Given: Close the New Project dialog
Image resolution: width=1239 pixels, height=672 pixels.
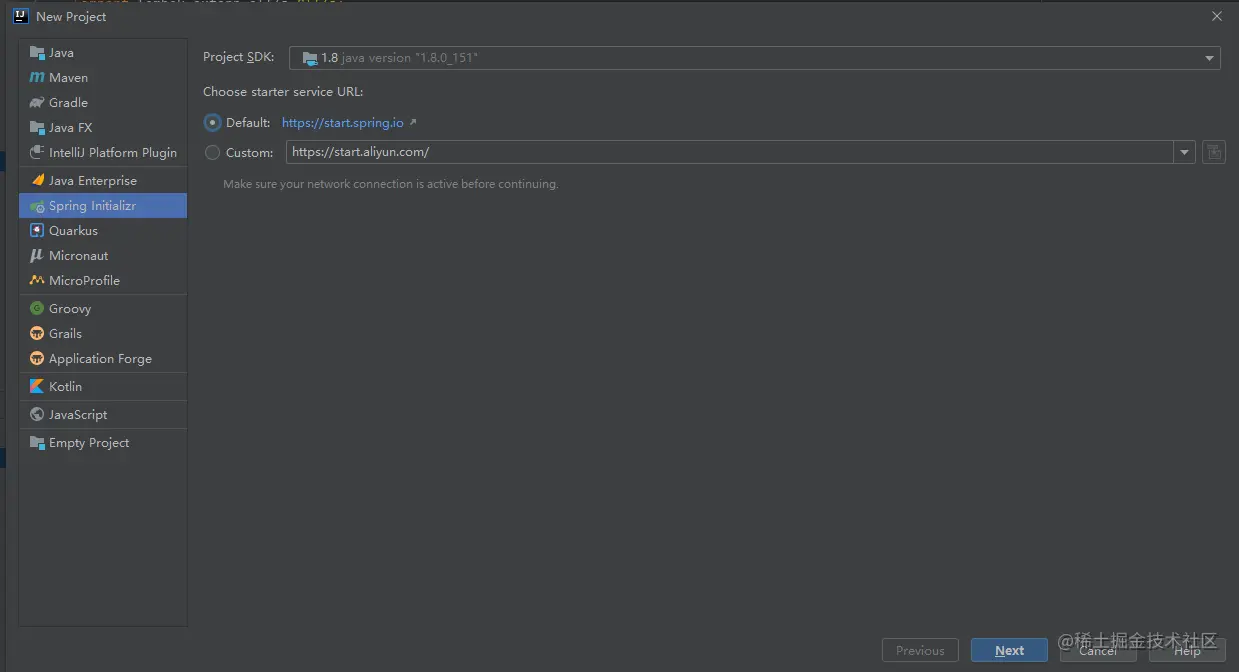Looking at the screenshot, I should [1217, 16].
